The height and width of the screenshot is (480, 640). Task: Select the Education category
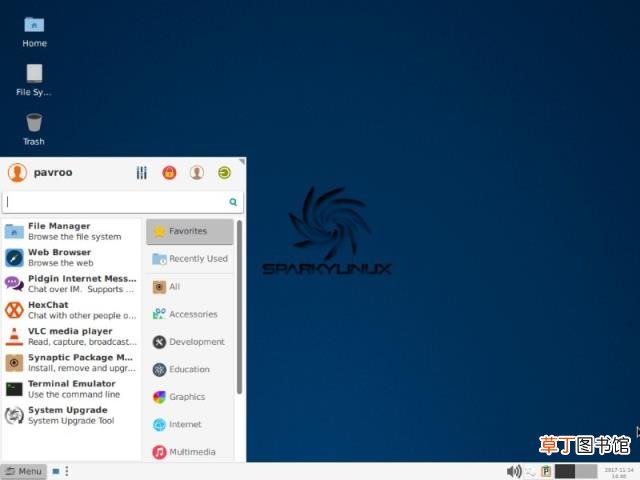click(x=190, y=369)
